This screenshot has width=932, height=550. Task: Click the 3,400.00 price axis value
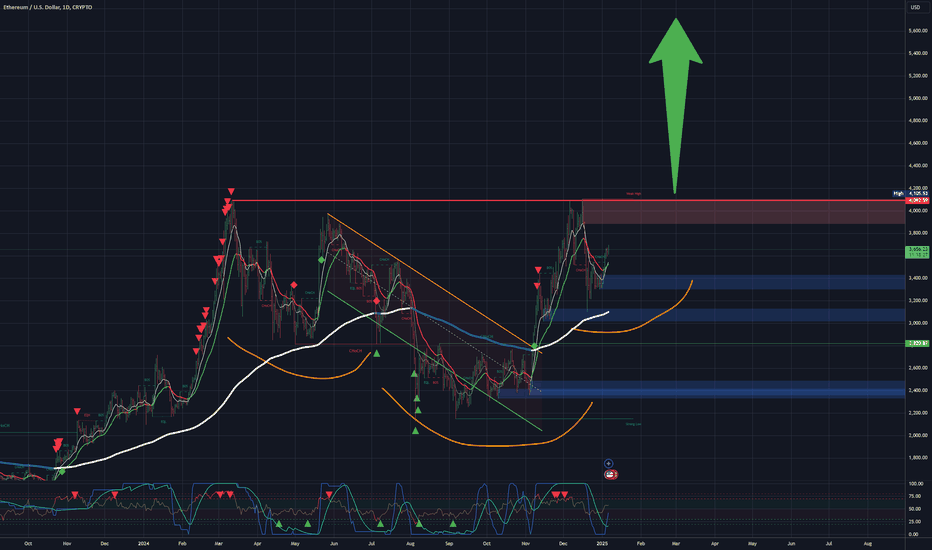click(x=918, y=278)
